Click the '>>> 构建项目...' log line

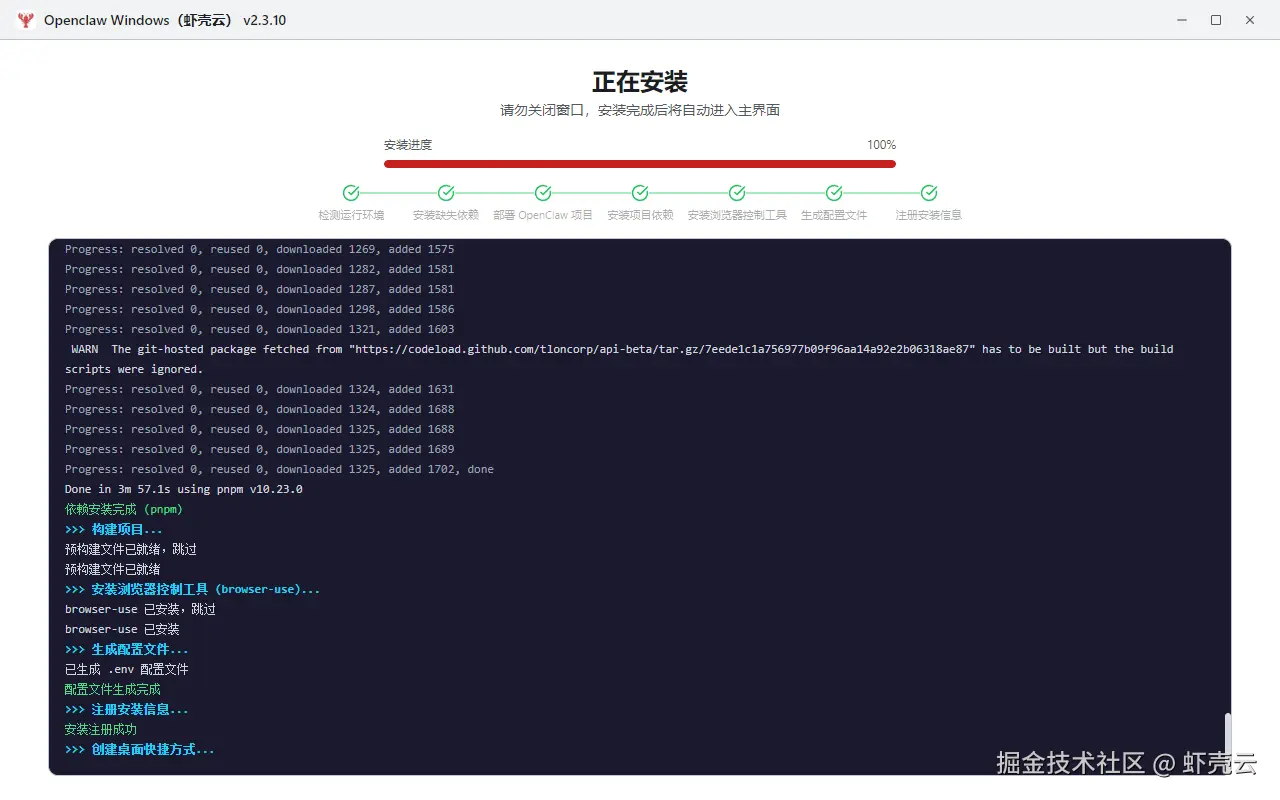coord(114,529)
